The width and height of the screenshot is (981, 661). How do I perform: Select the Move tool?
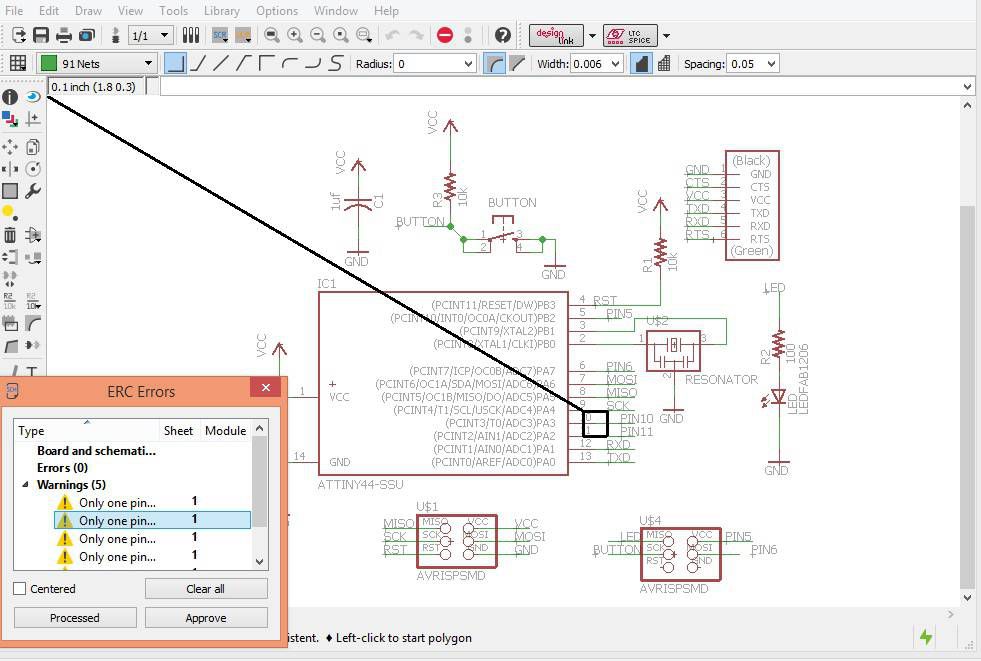click(10, 147)
